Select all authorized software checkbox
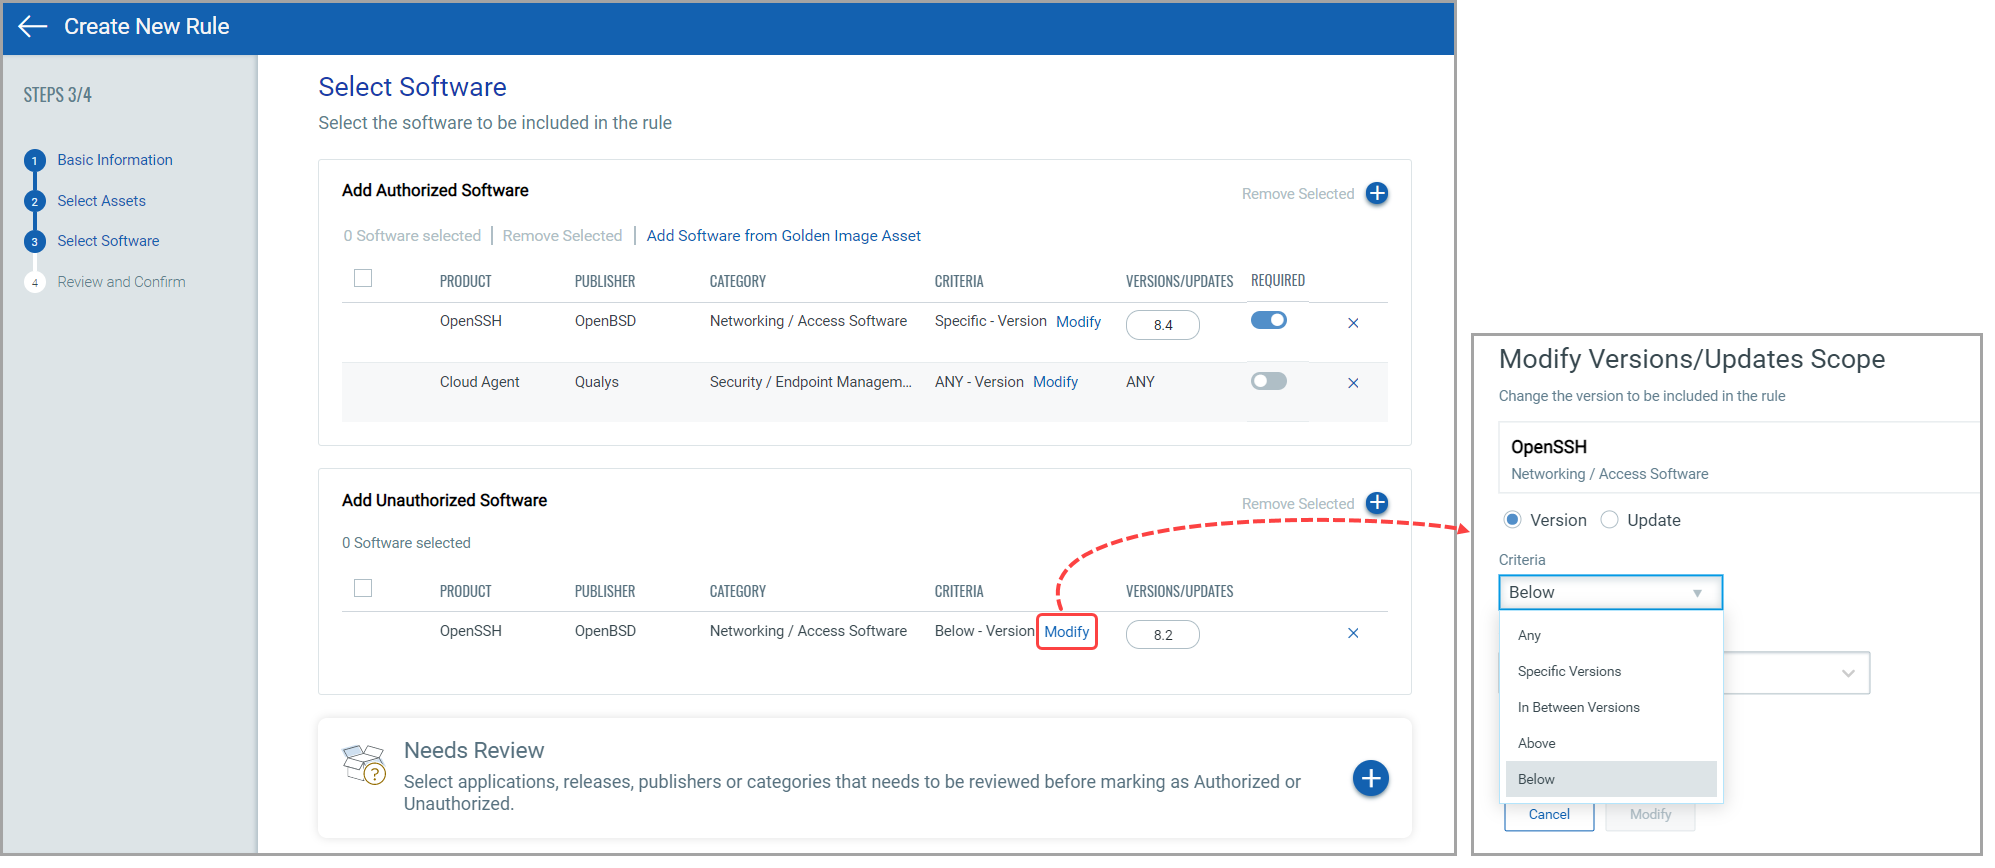The image size is (1995, 868). 363,278
